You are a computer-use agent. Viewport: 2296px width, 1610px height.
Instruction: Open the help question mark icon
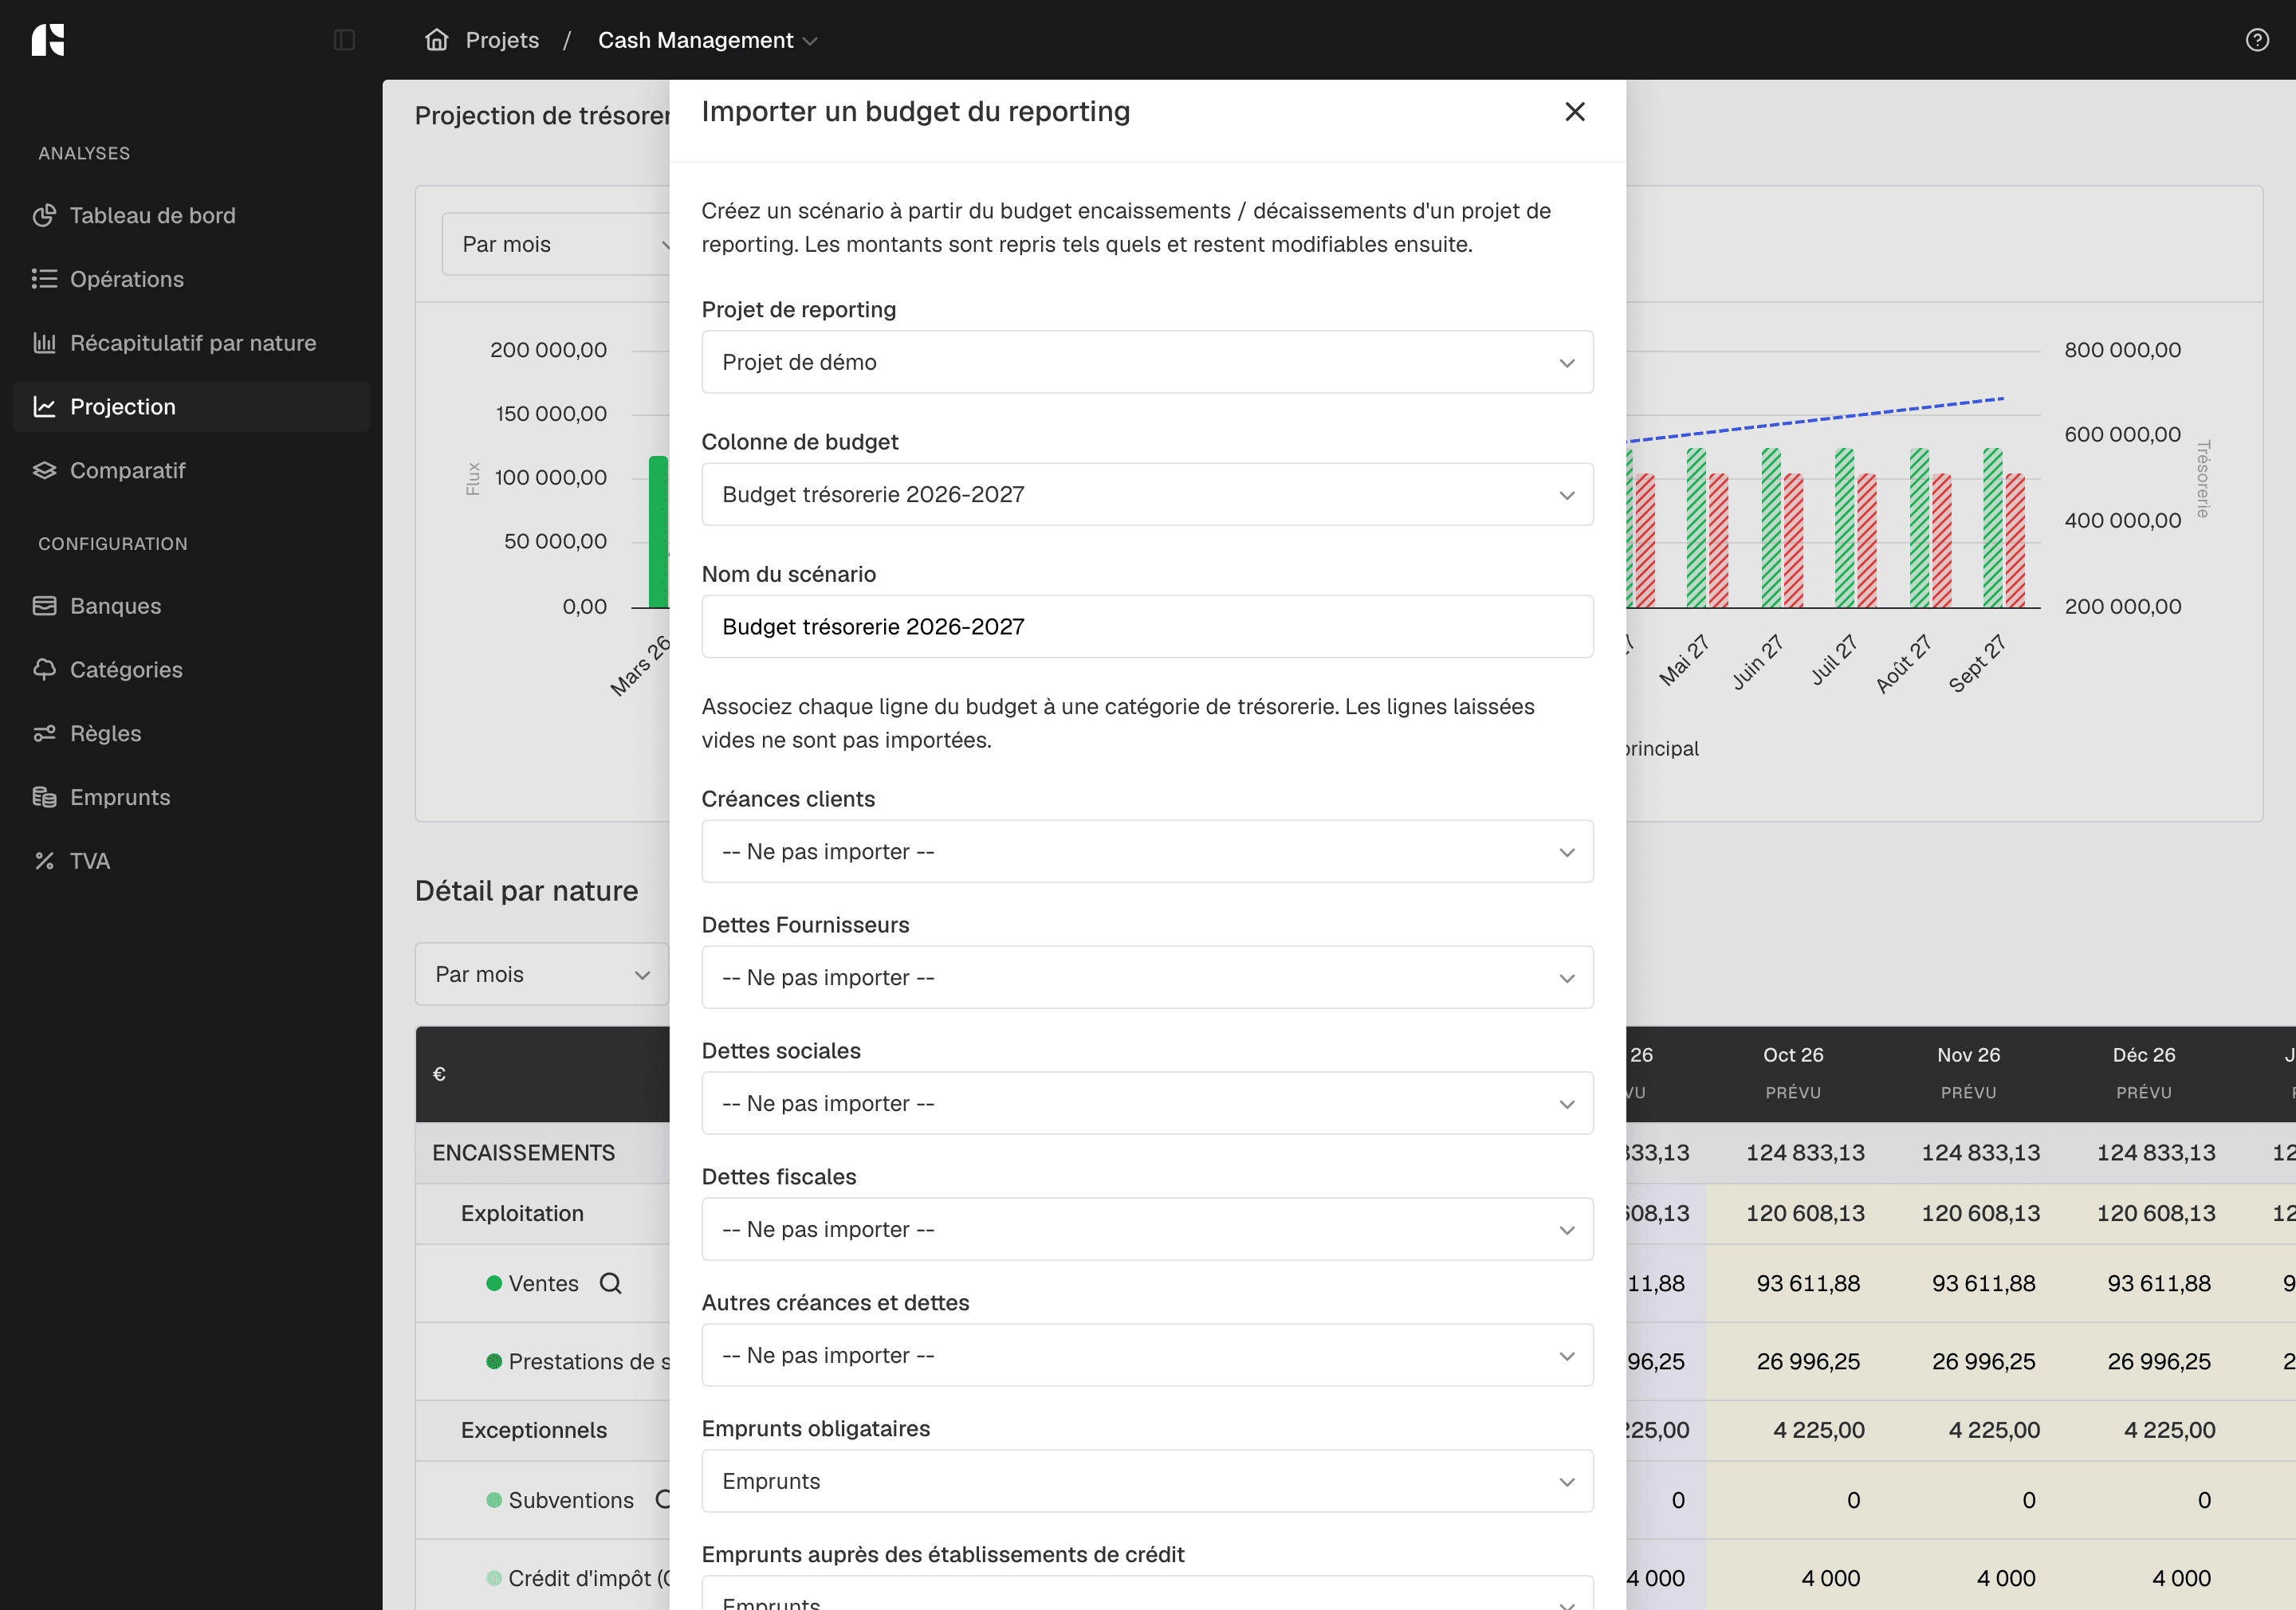(x=2257, y=40)
